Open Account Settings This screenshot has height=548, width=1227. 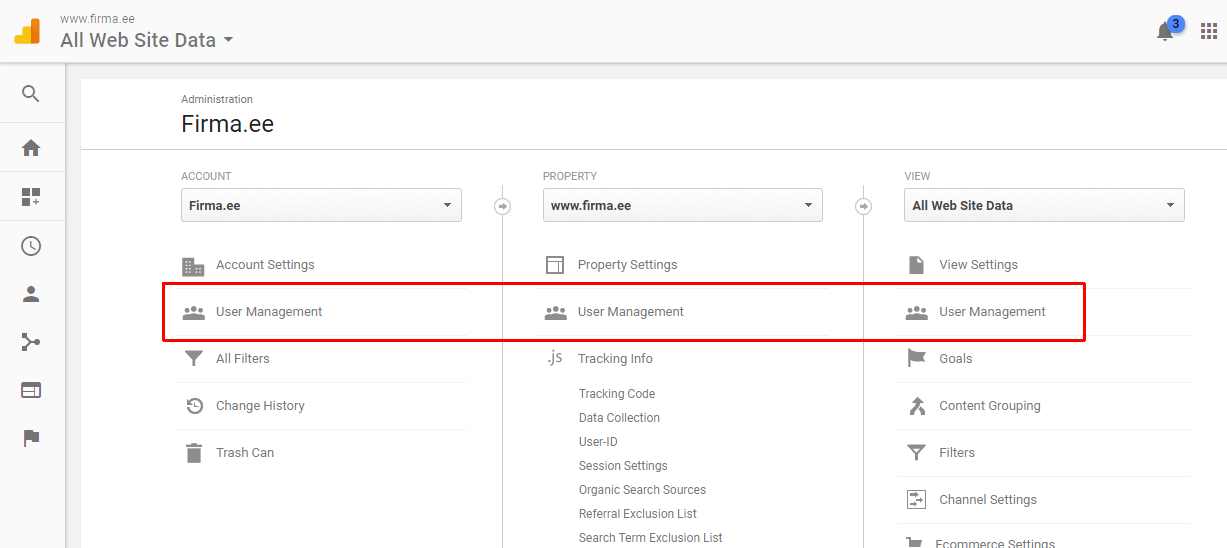[265, 265]
